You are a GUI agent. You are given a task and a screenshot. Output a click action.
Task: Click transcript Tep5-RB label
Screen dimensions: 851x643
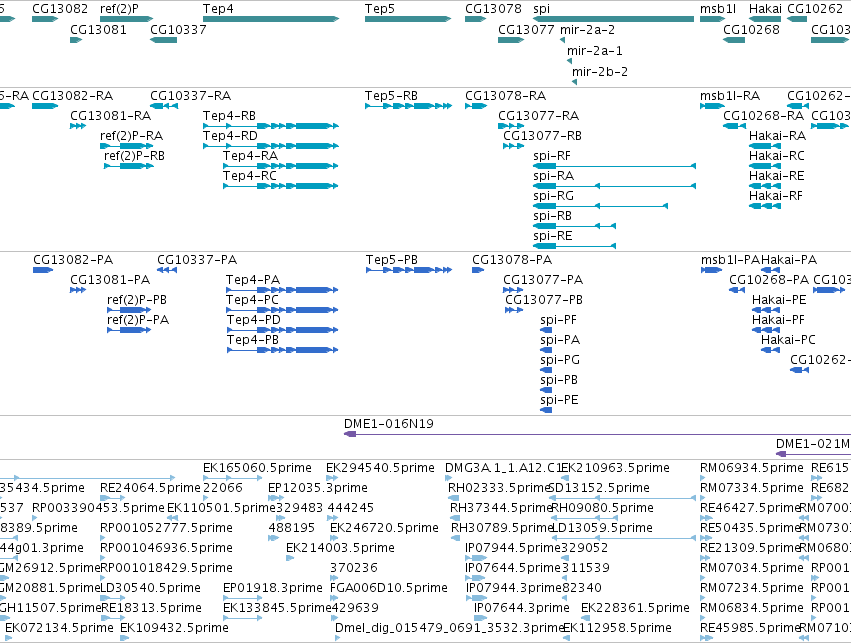coord(391,96)
